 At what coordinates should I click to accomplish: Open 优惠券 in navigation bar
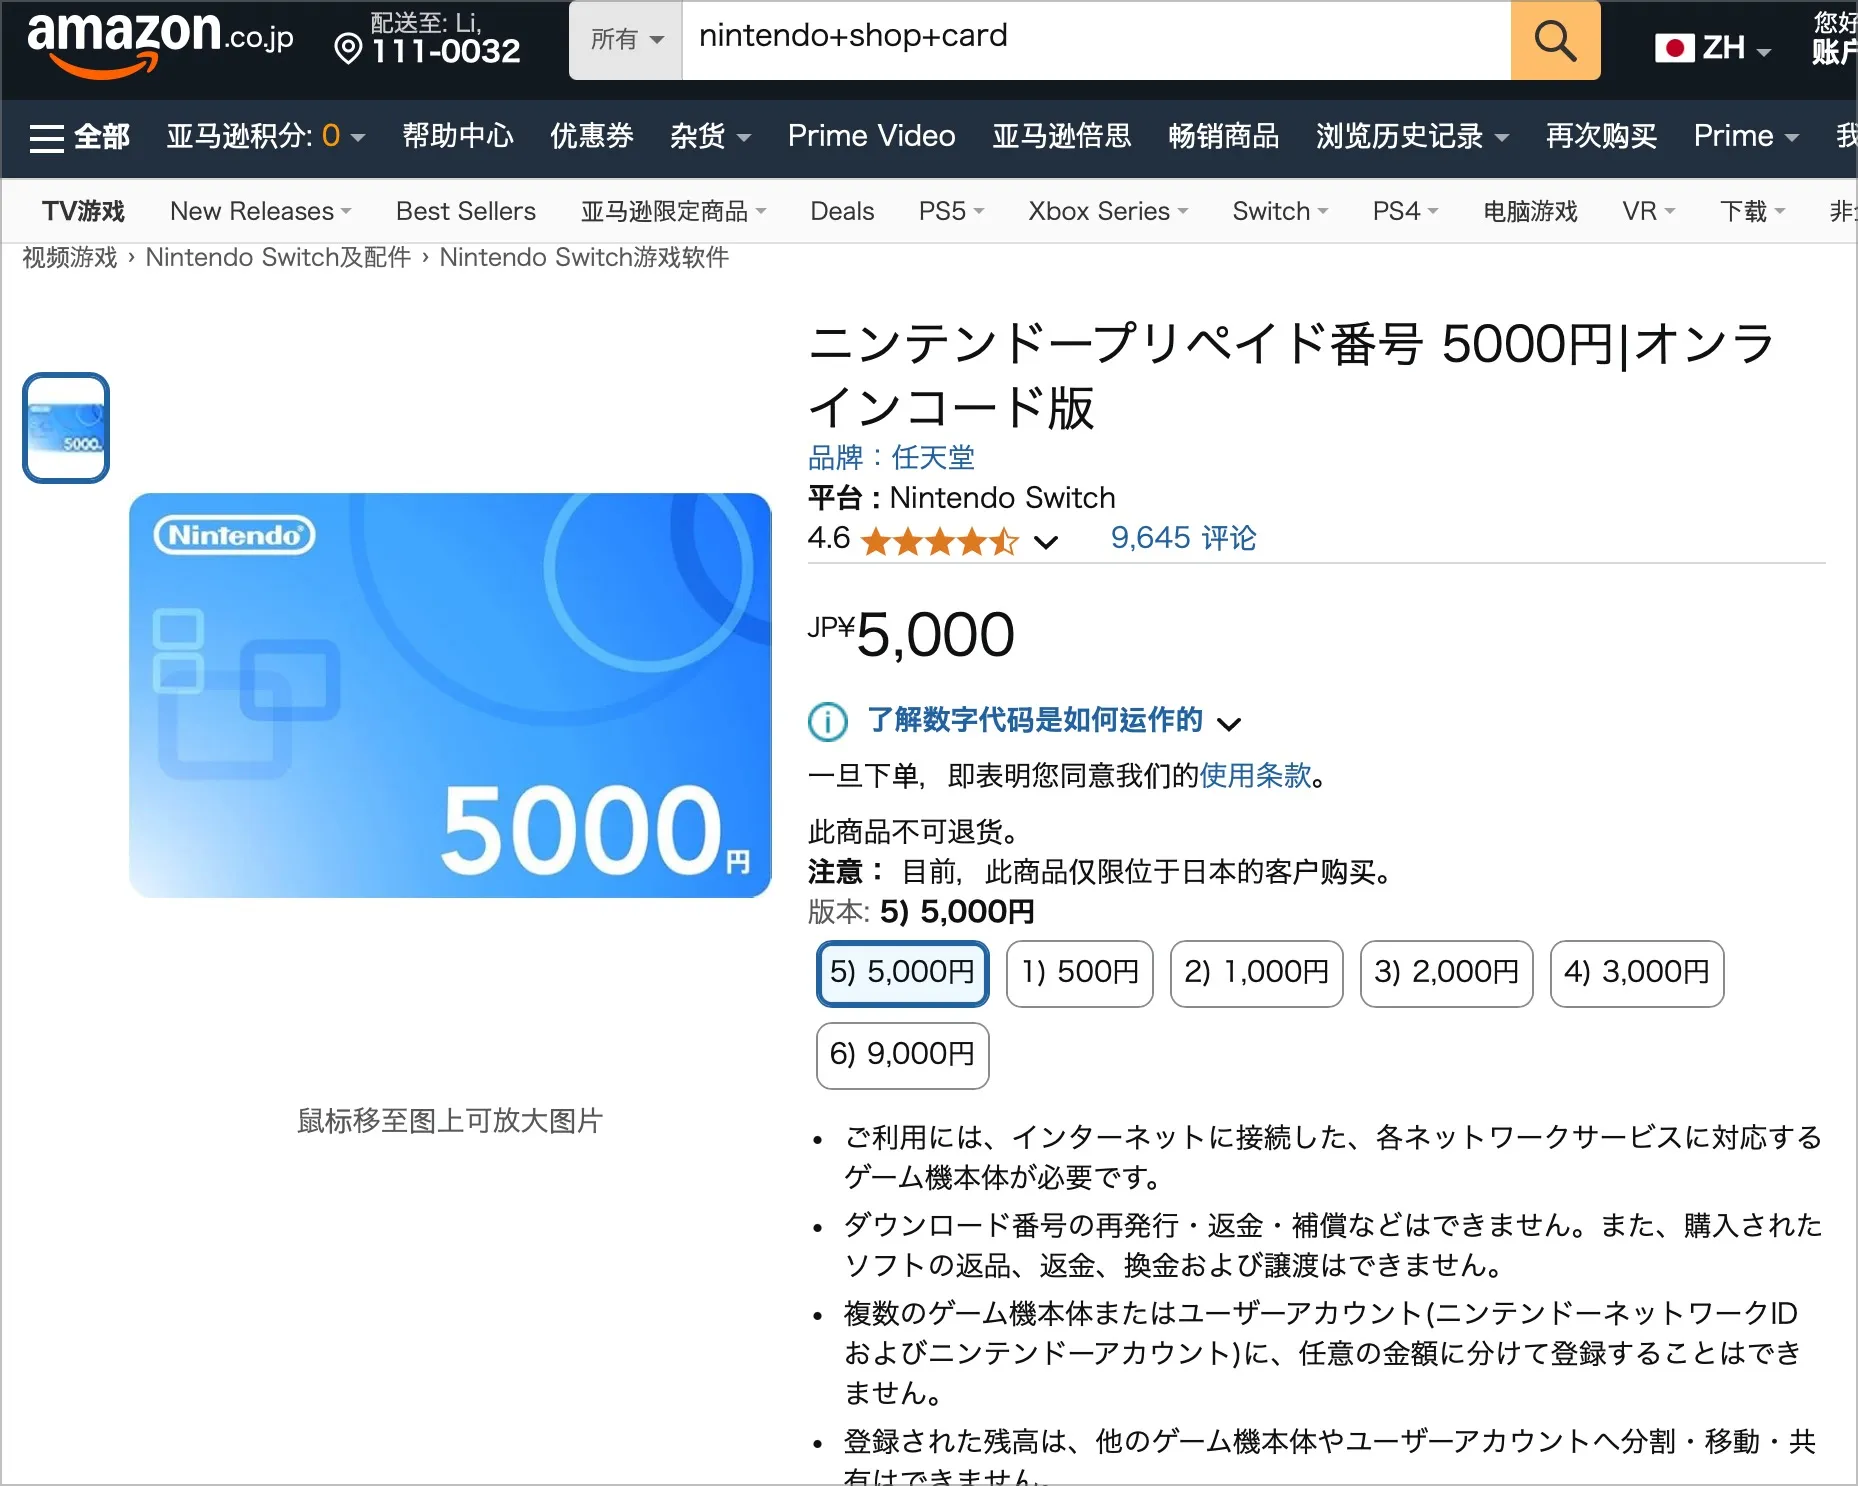[592, 136]
